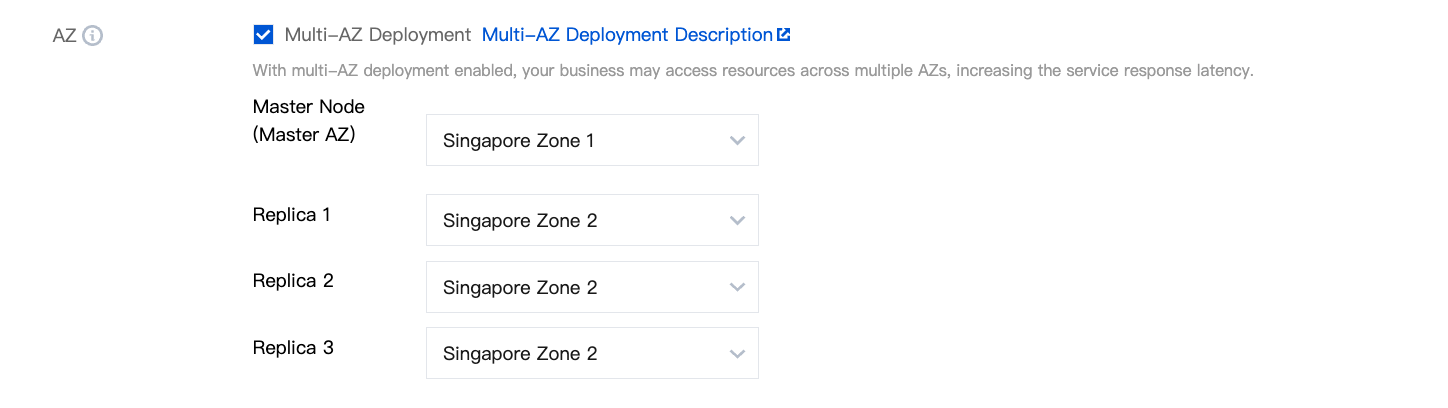The image size is (1448, 408).
Task: Expand the Replica 2 zone selector
Action: click(591, 288)
